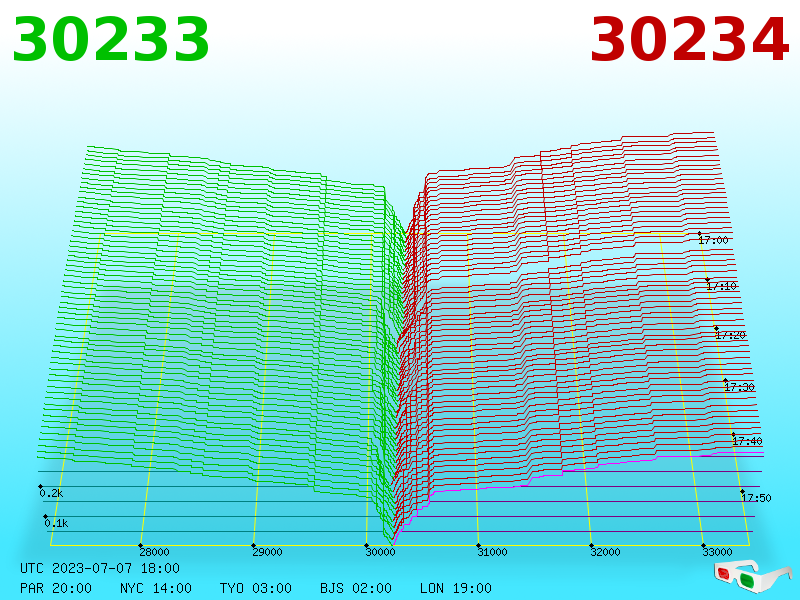This screenshot has width=800, height=600.
Task: Select the 31000 price axis label
Action: point(492,552)
